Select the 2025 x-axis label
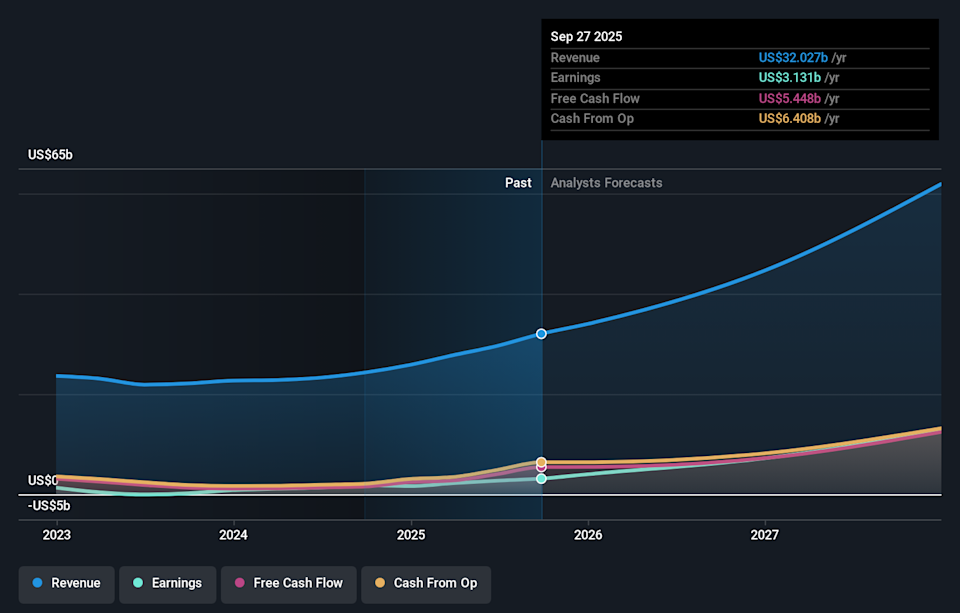This screenshot has height=613, width=960. point(411,535)
